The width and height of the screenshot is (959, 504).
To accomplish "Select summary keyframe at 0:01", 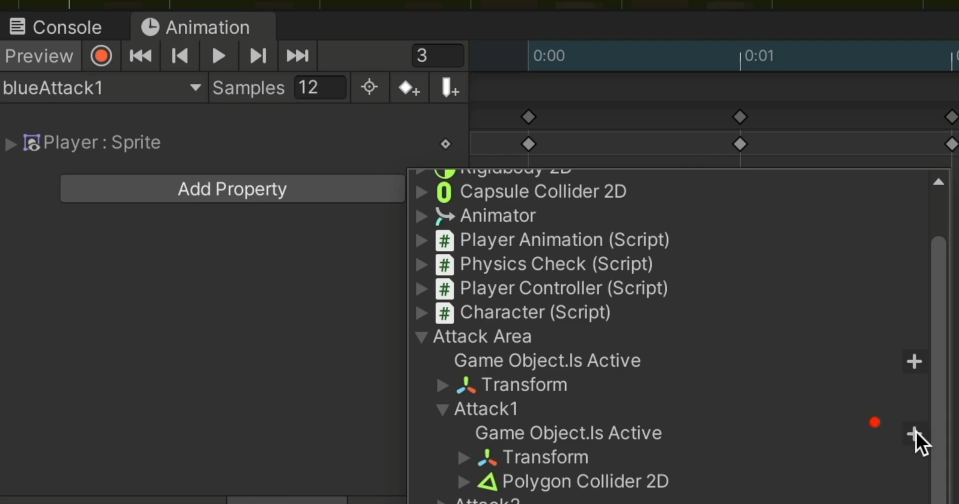I will [740, 117].
